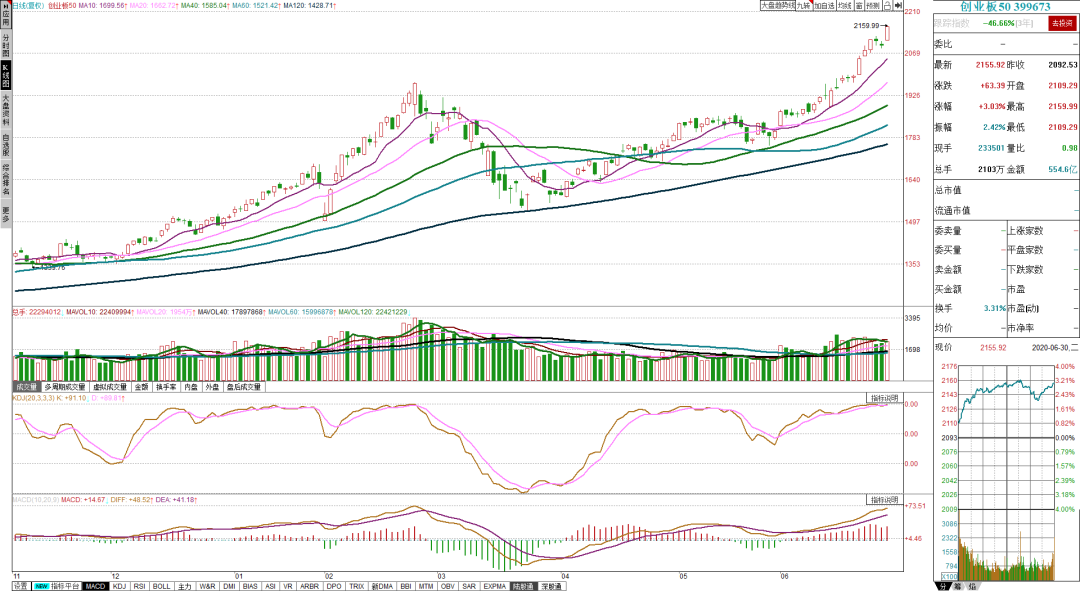
Task: Select the MTM indicator tab
Action: (426, 586)
